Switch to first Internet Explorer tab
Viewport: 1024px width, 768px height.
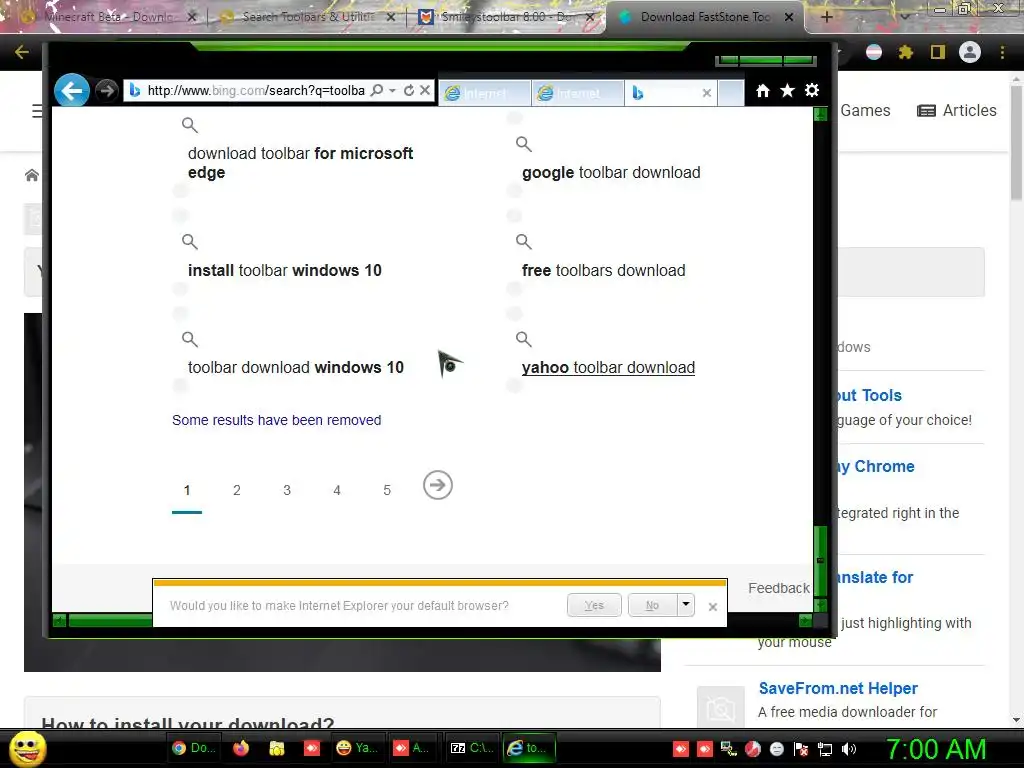[485, 93]
